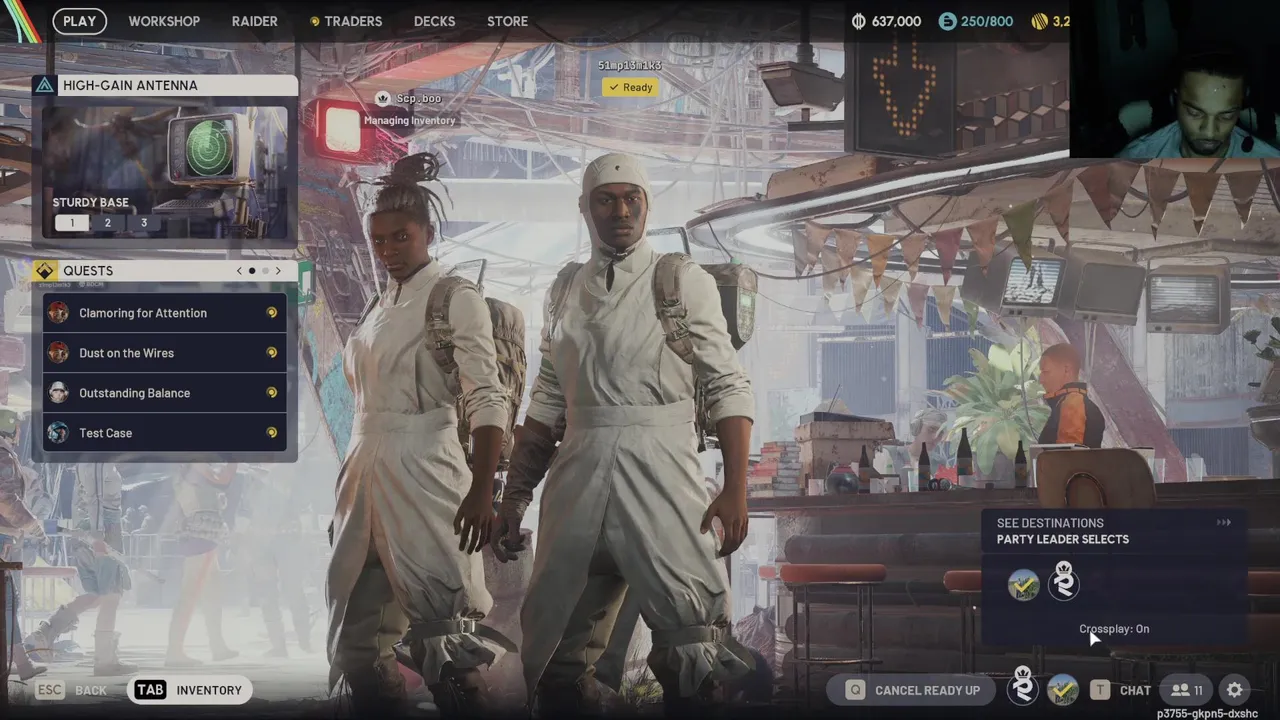1280x720 pixels.
Task: Click the ESC key hint
Action: (49, 690)
